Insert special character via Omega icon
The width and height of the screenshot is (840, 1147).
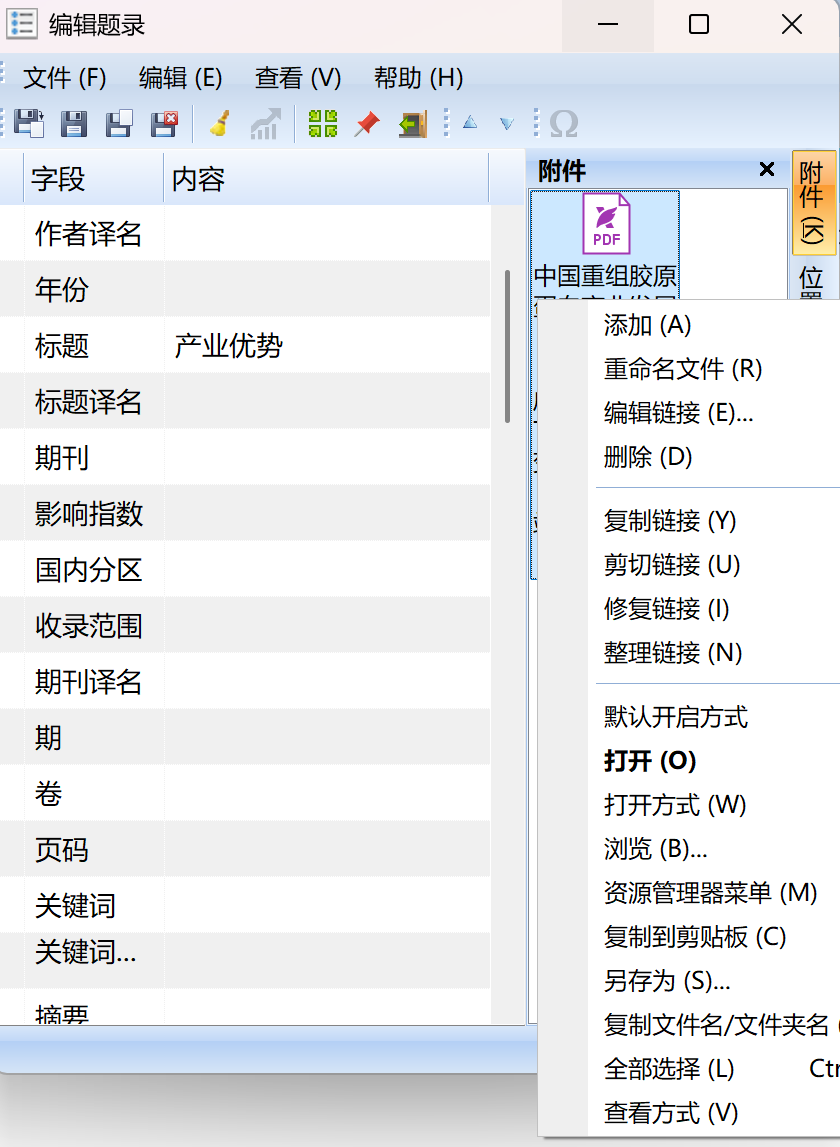(562, 123)
